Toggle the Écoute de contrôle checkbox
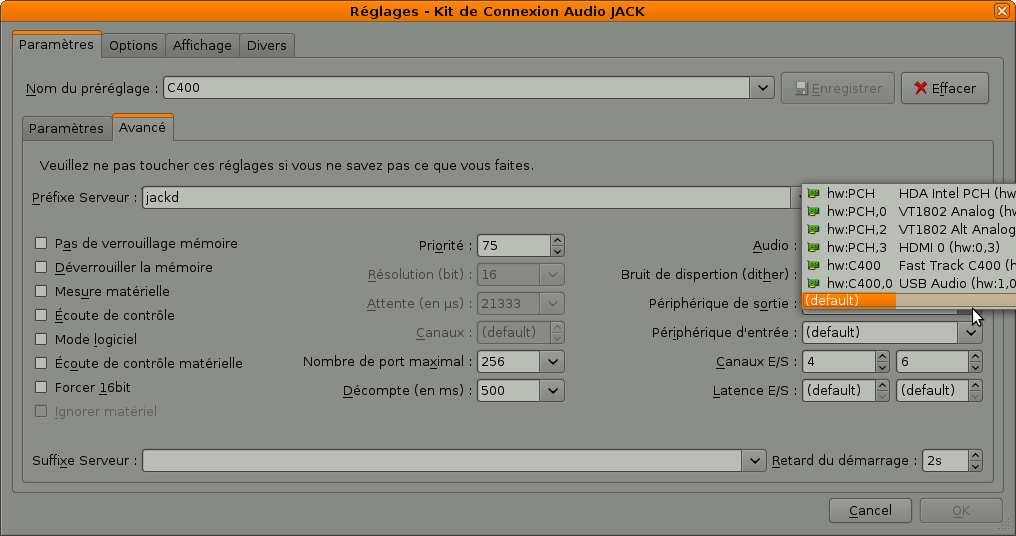This screenshot has width=1016, height=536. coord(41,315)
